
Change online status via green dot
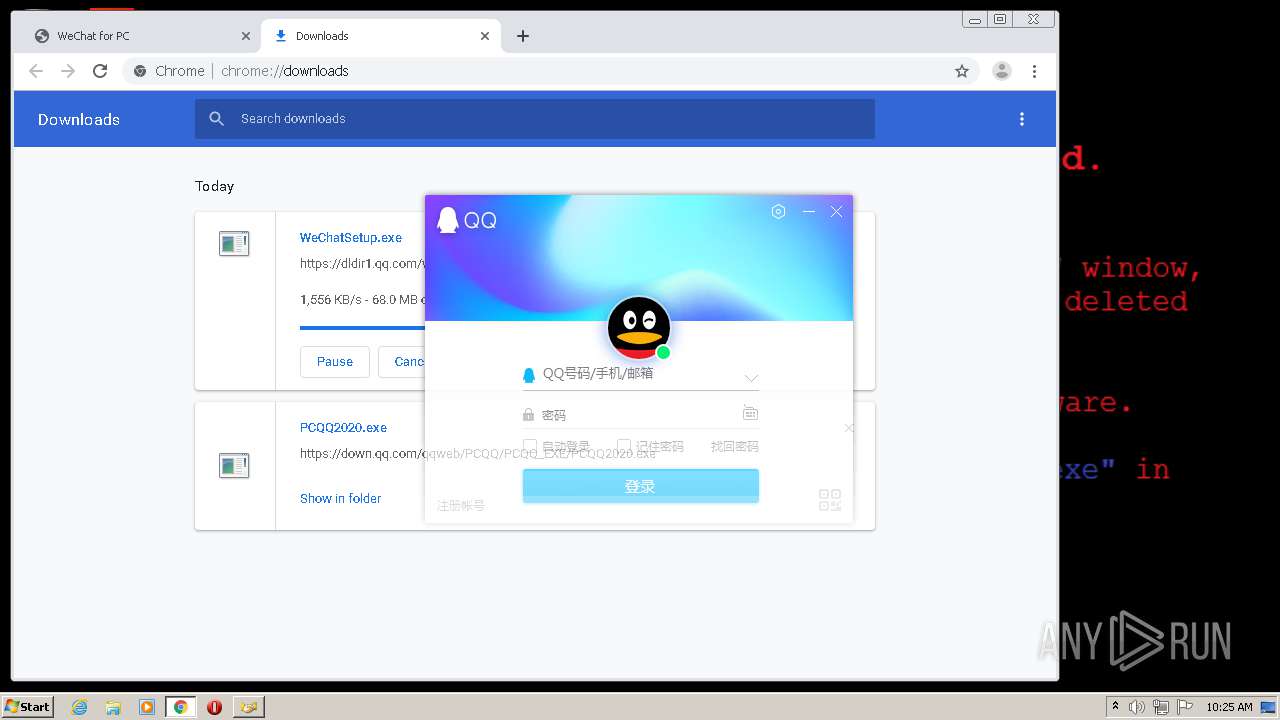[663, 352]
